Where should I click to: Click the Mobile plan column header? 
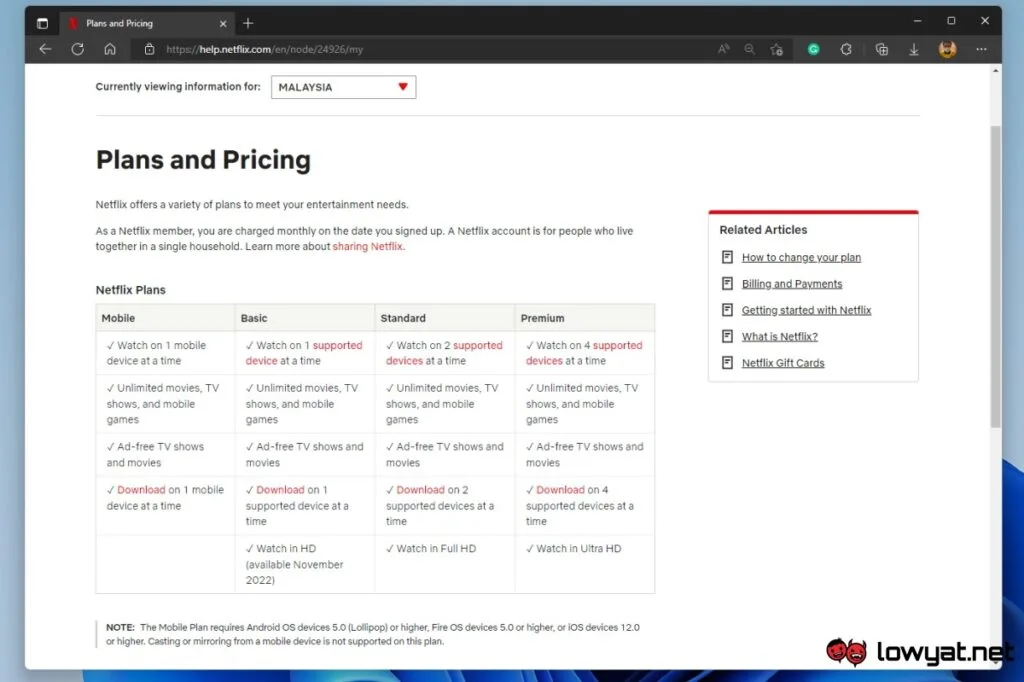coord(165,318)
